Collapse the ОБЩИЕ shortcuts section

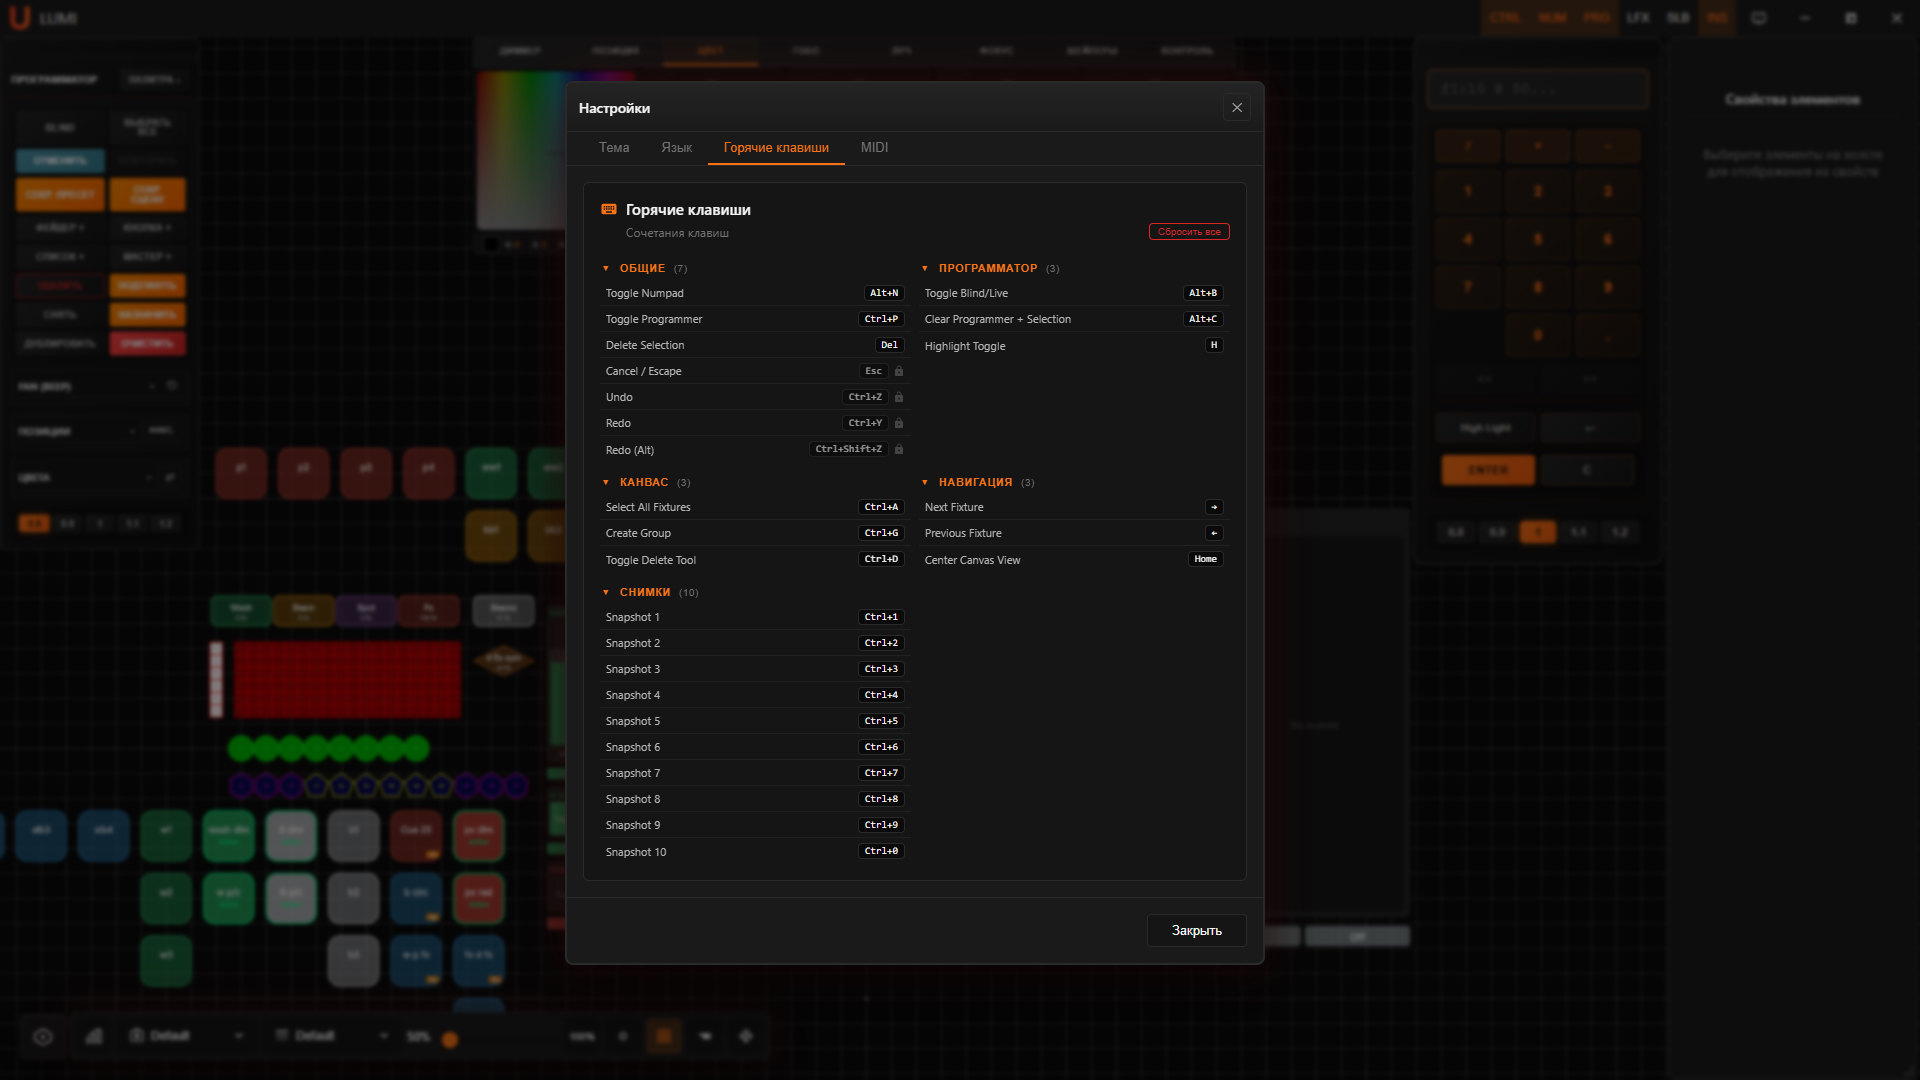point(644,268)
